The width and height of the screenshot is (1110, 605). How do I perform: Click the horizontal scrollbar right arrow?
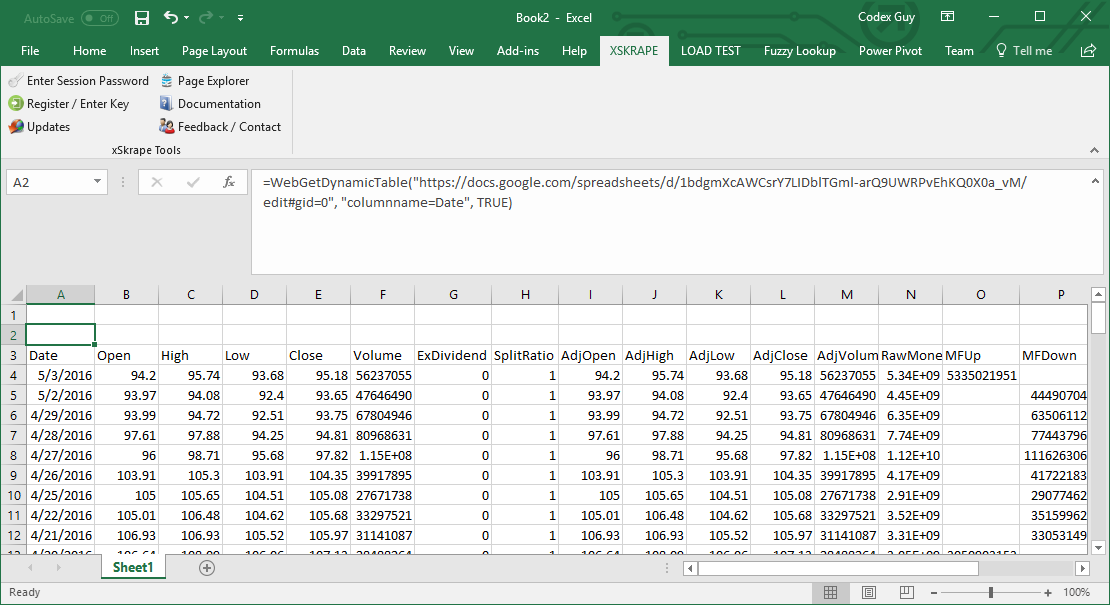(1082, 568)
